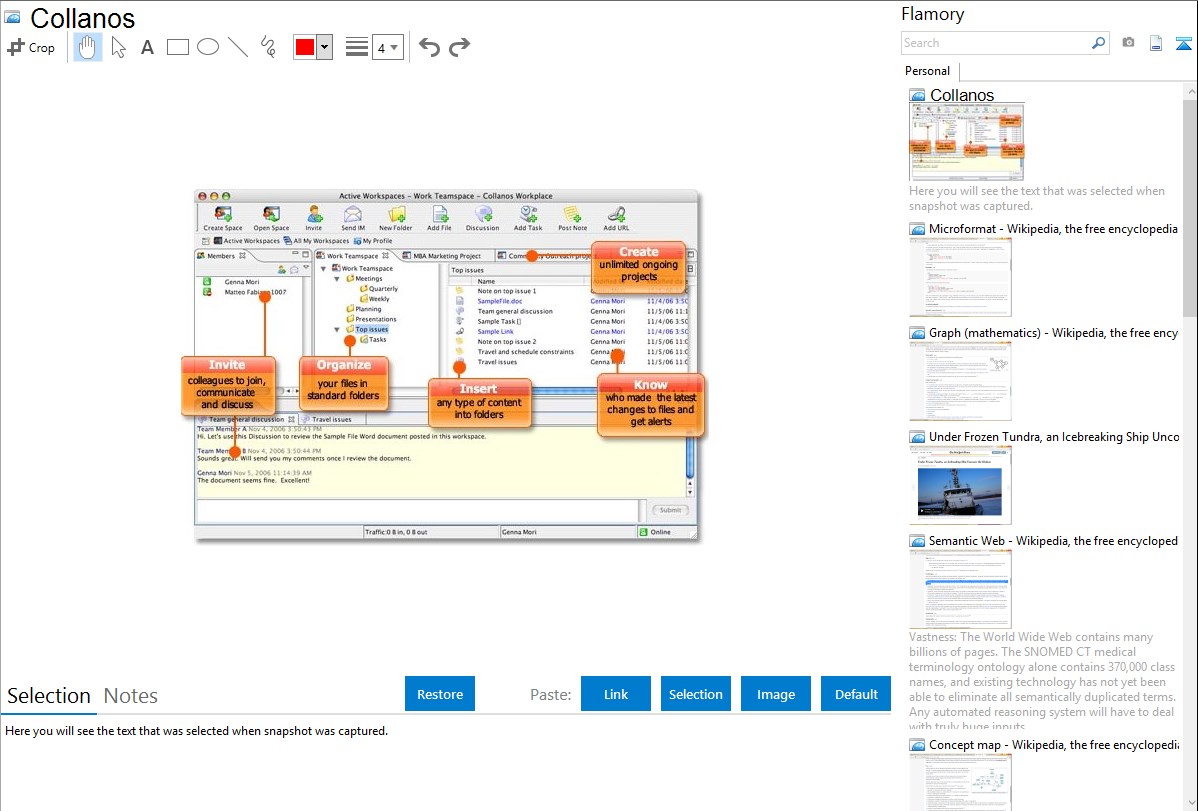Click the icon beside the Semantic Web entry
Image resolution: width=1198 pixels, height=811 pixels.
coord(917,540)
